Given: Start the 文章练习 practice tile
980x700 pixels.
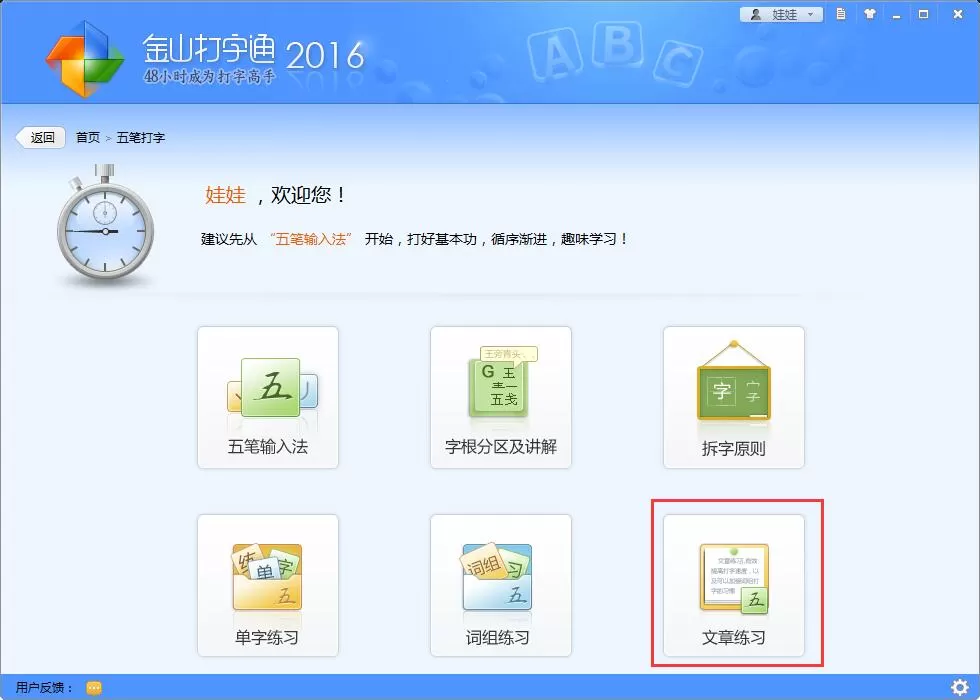Looking at the screenshot, I should coord(734,585).
